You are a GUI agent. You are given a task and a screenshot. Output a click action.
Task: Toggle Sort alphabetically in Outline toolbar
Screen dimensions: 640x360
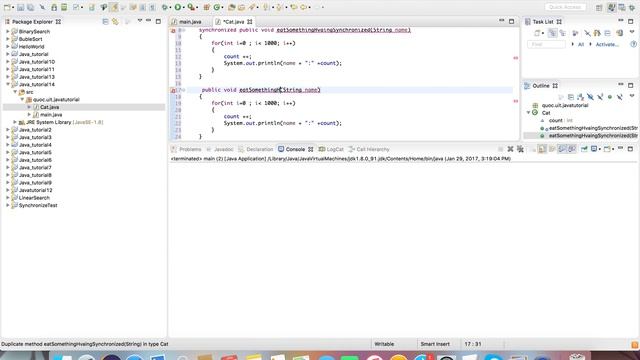[580, 97]
